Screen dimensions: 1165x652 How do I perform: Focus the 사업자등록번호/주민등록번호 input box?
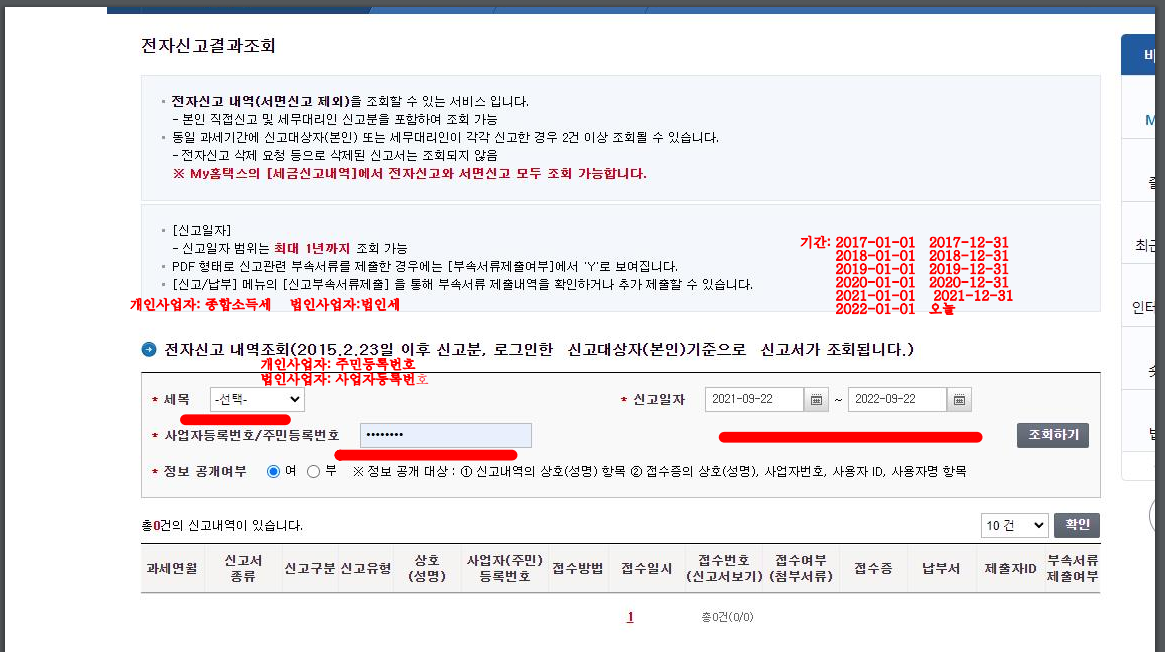pyautogui.click(x=446, y=435)
